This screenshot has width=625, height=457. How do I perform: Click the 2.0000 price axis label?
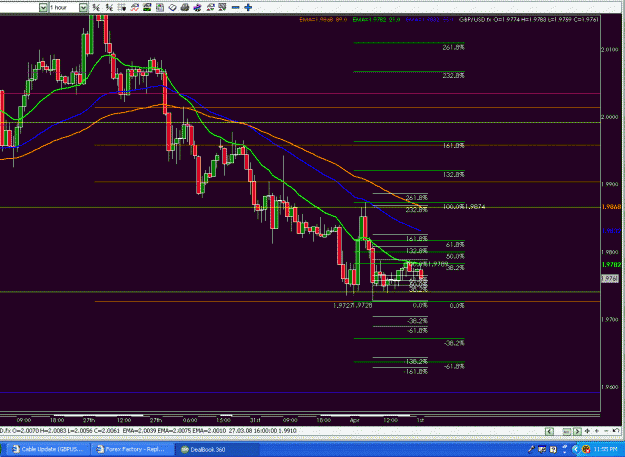tap(609, 117)
